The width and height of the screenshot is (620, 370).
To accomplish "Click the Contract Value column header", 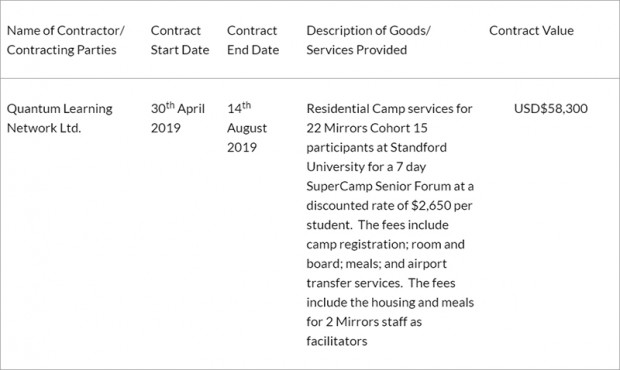I will 531,30.
